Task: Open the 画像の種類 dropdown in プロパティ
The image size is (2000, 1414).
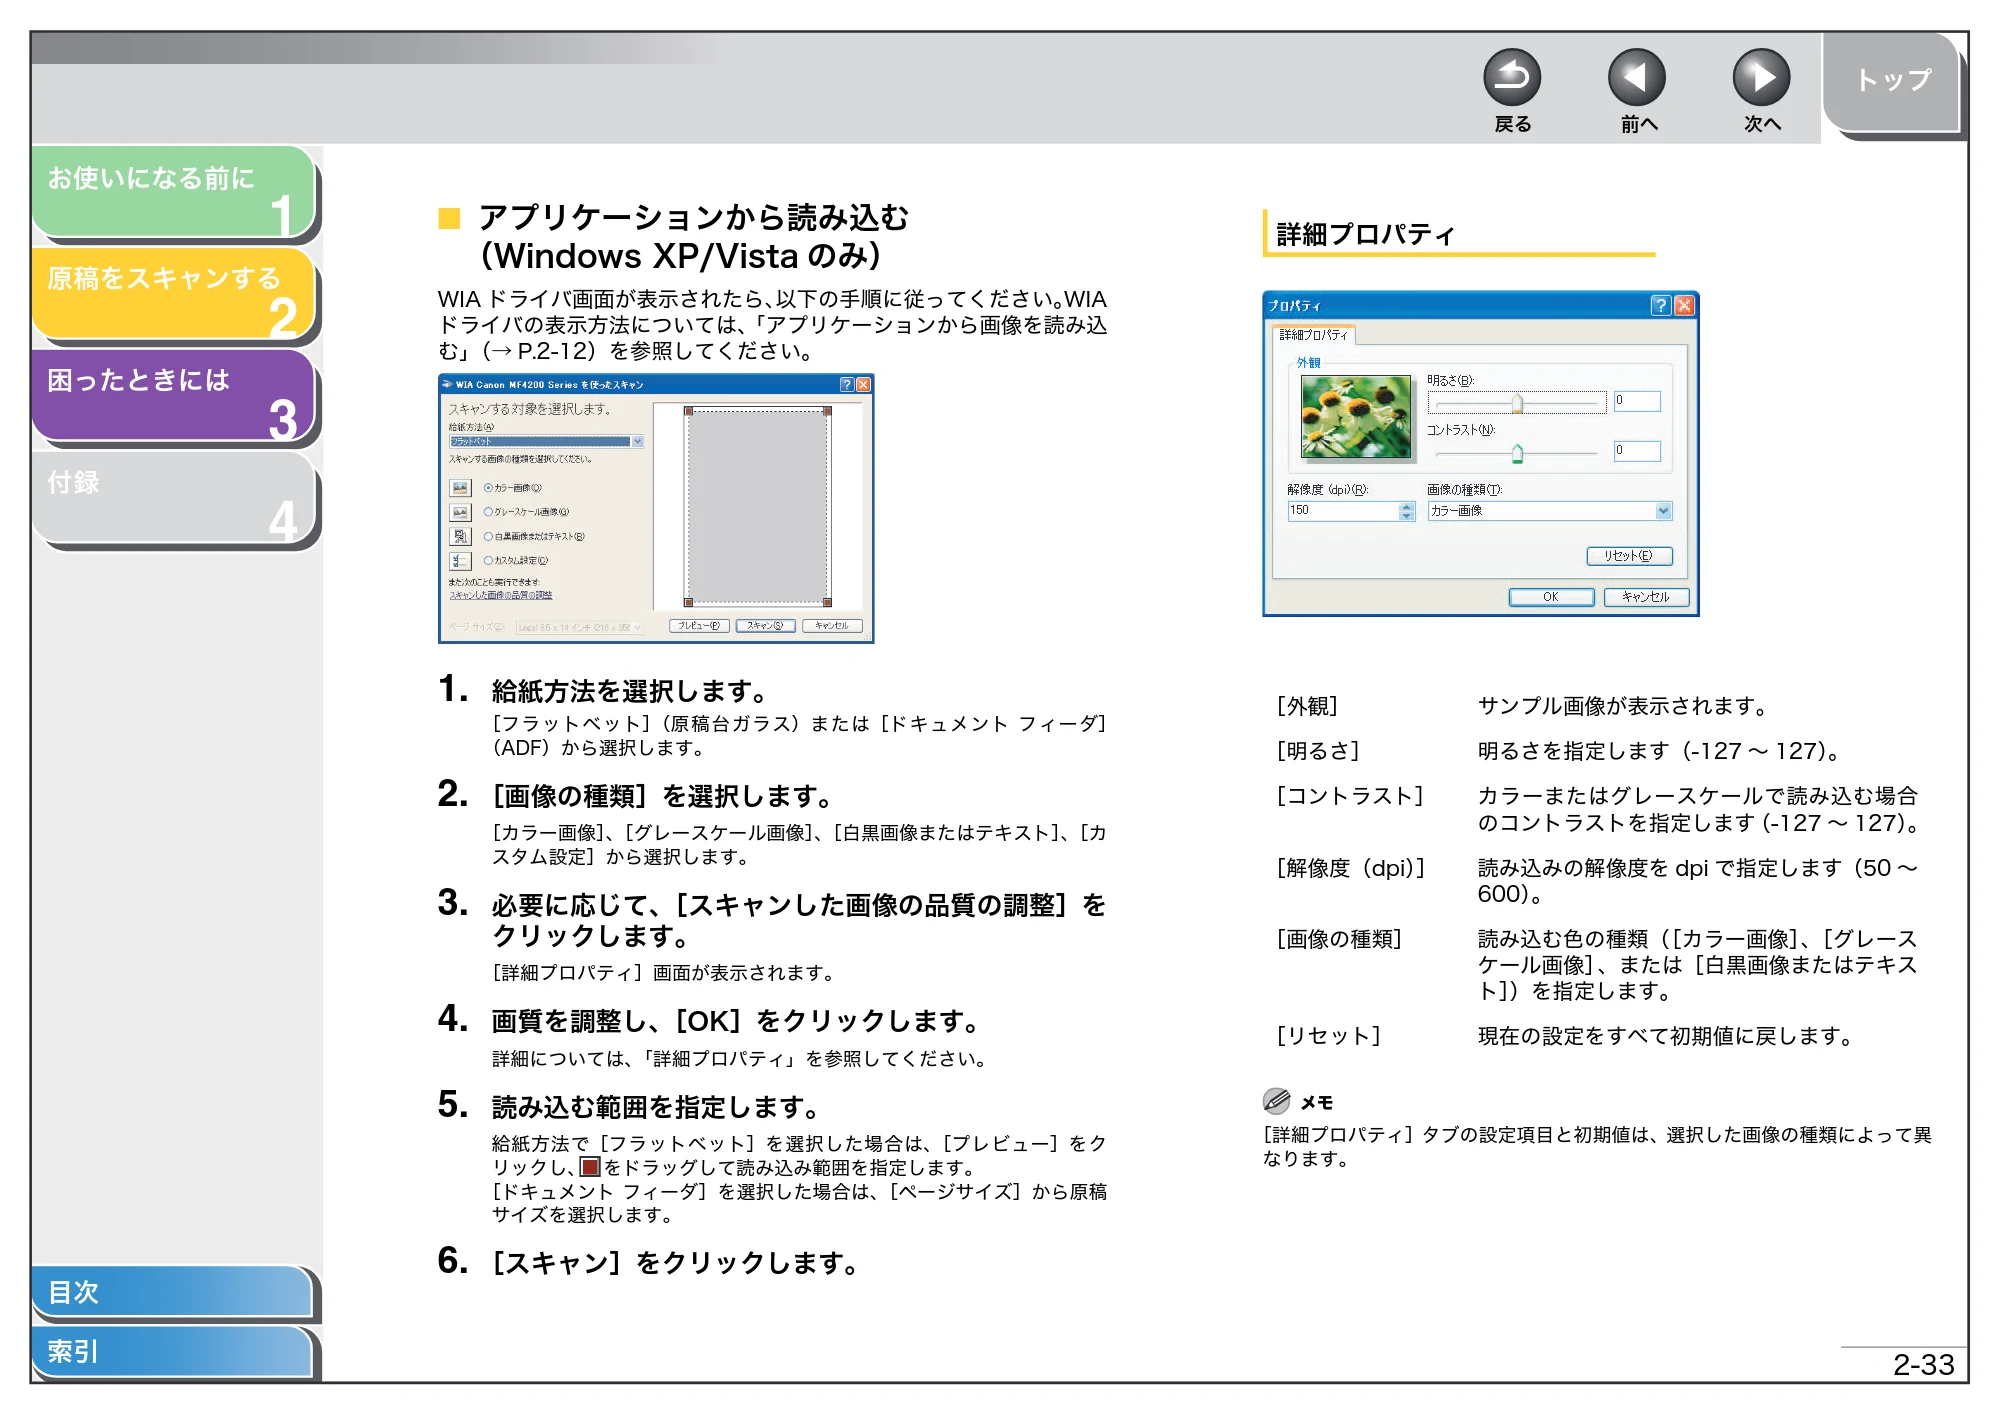Action: click(1549, 511)
